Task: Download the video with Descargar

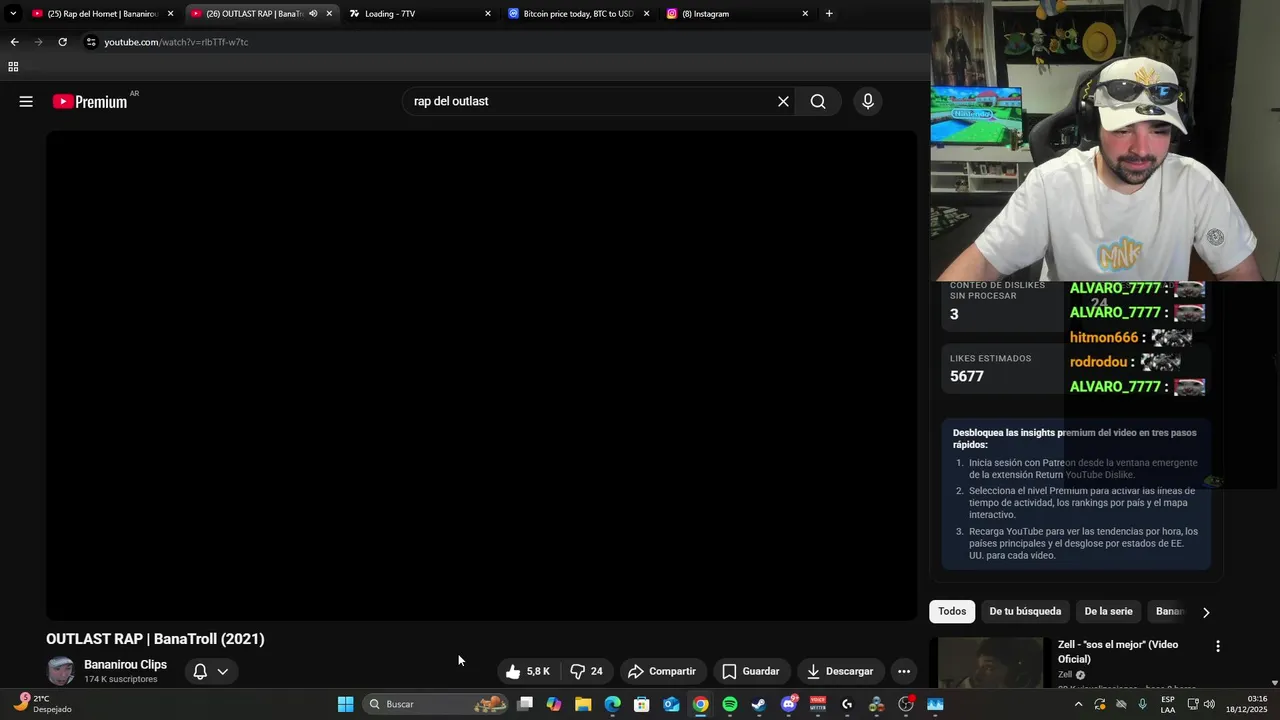Action: pyautogui.click(x=840, y=671)
